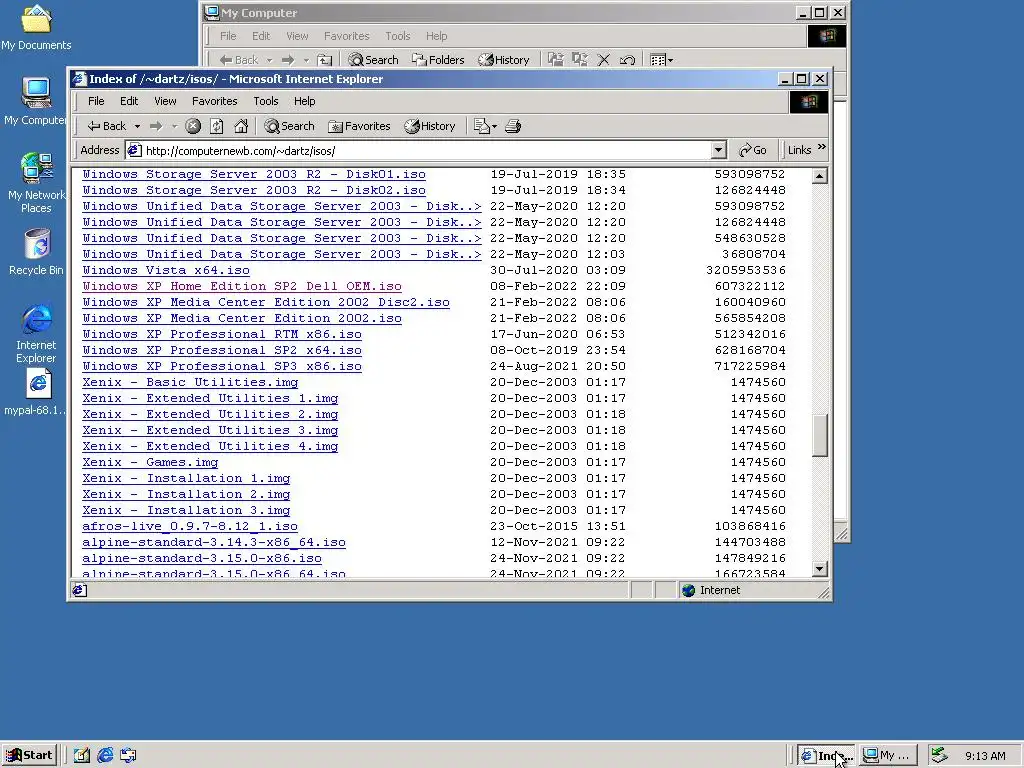The height and width of the screenshot is (768, 1024).
Task: Open Windows Vista x64.iso link
Action: pos(166,270)
